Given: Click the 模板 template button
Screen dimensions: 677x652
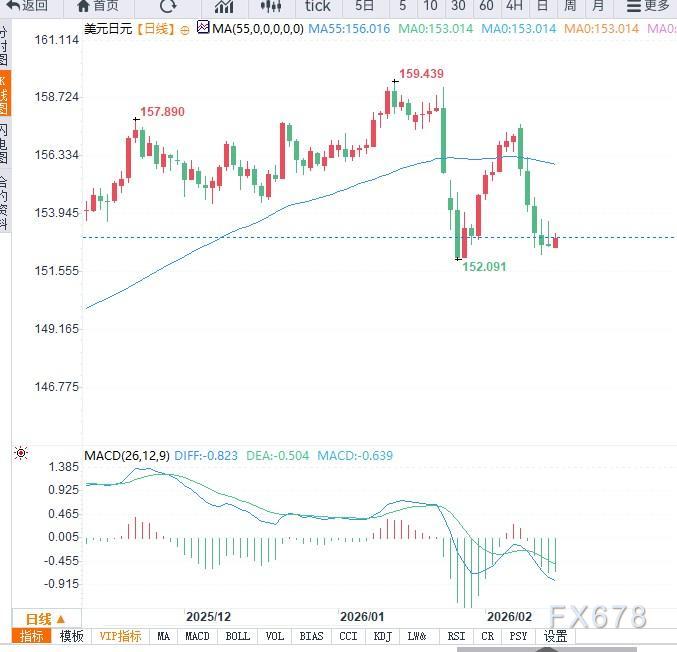Looking at the screenshot, I should [72, 636].
